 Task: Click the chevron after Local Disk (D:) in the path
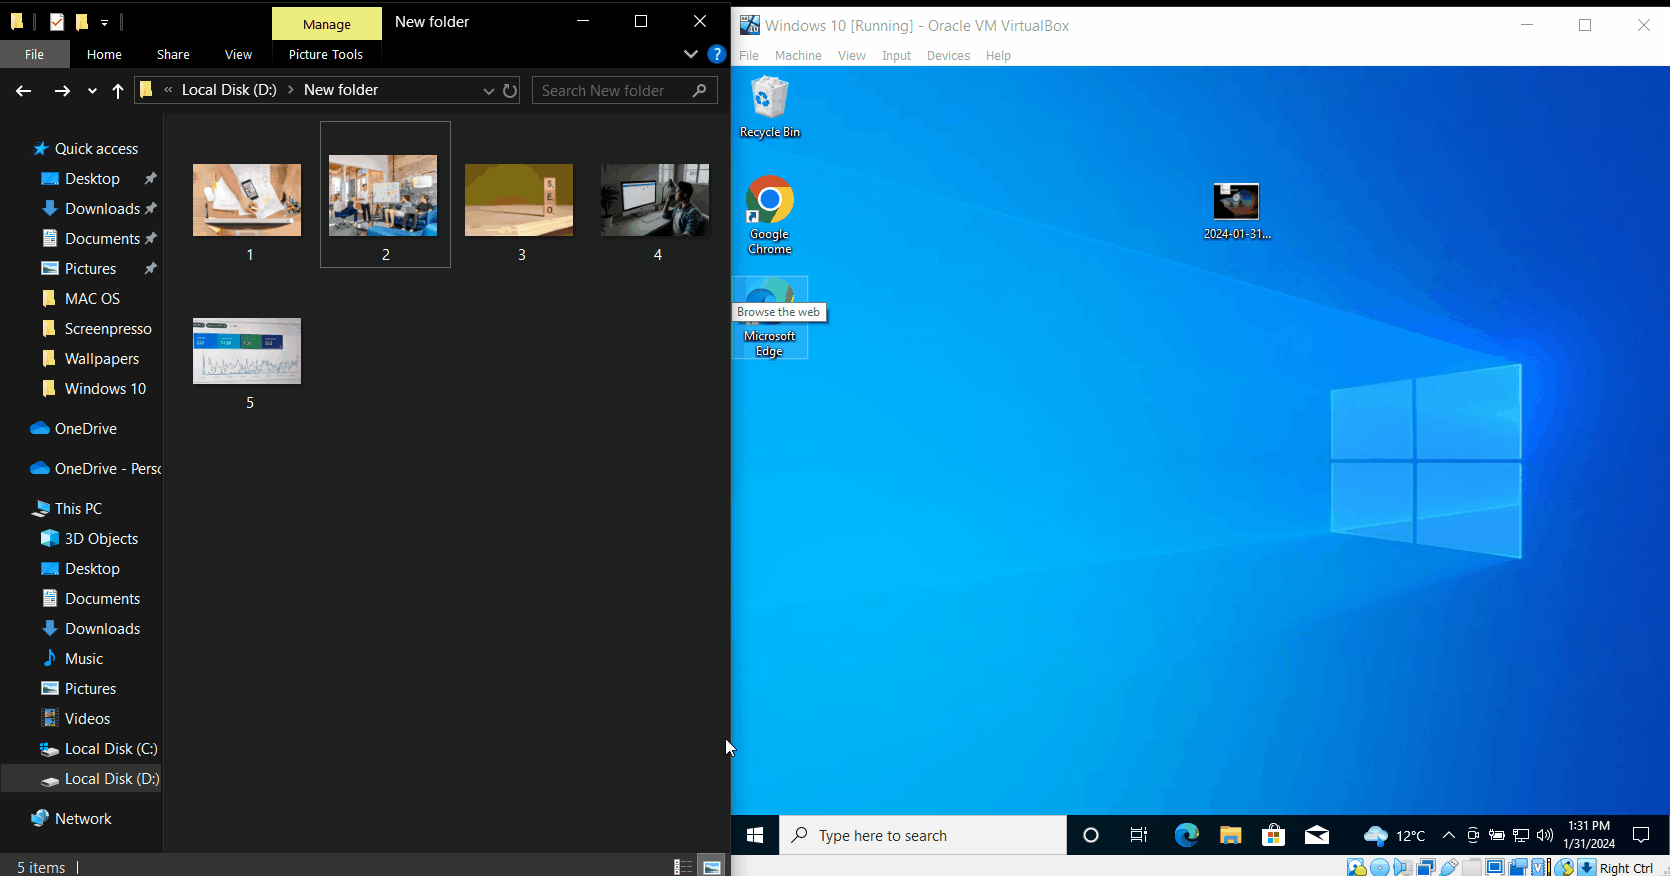[291, 90]
